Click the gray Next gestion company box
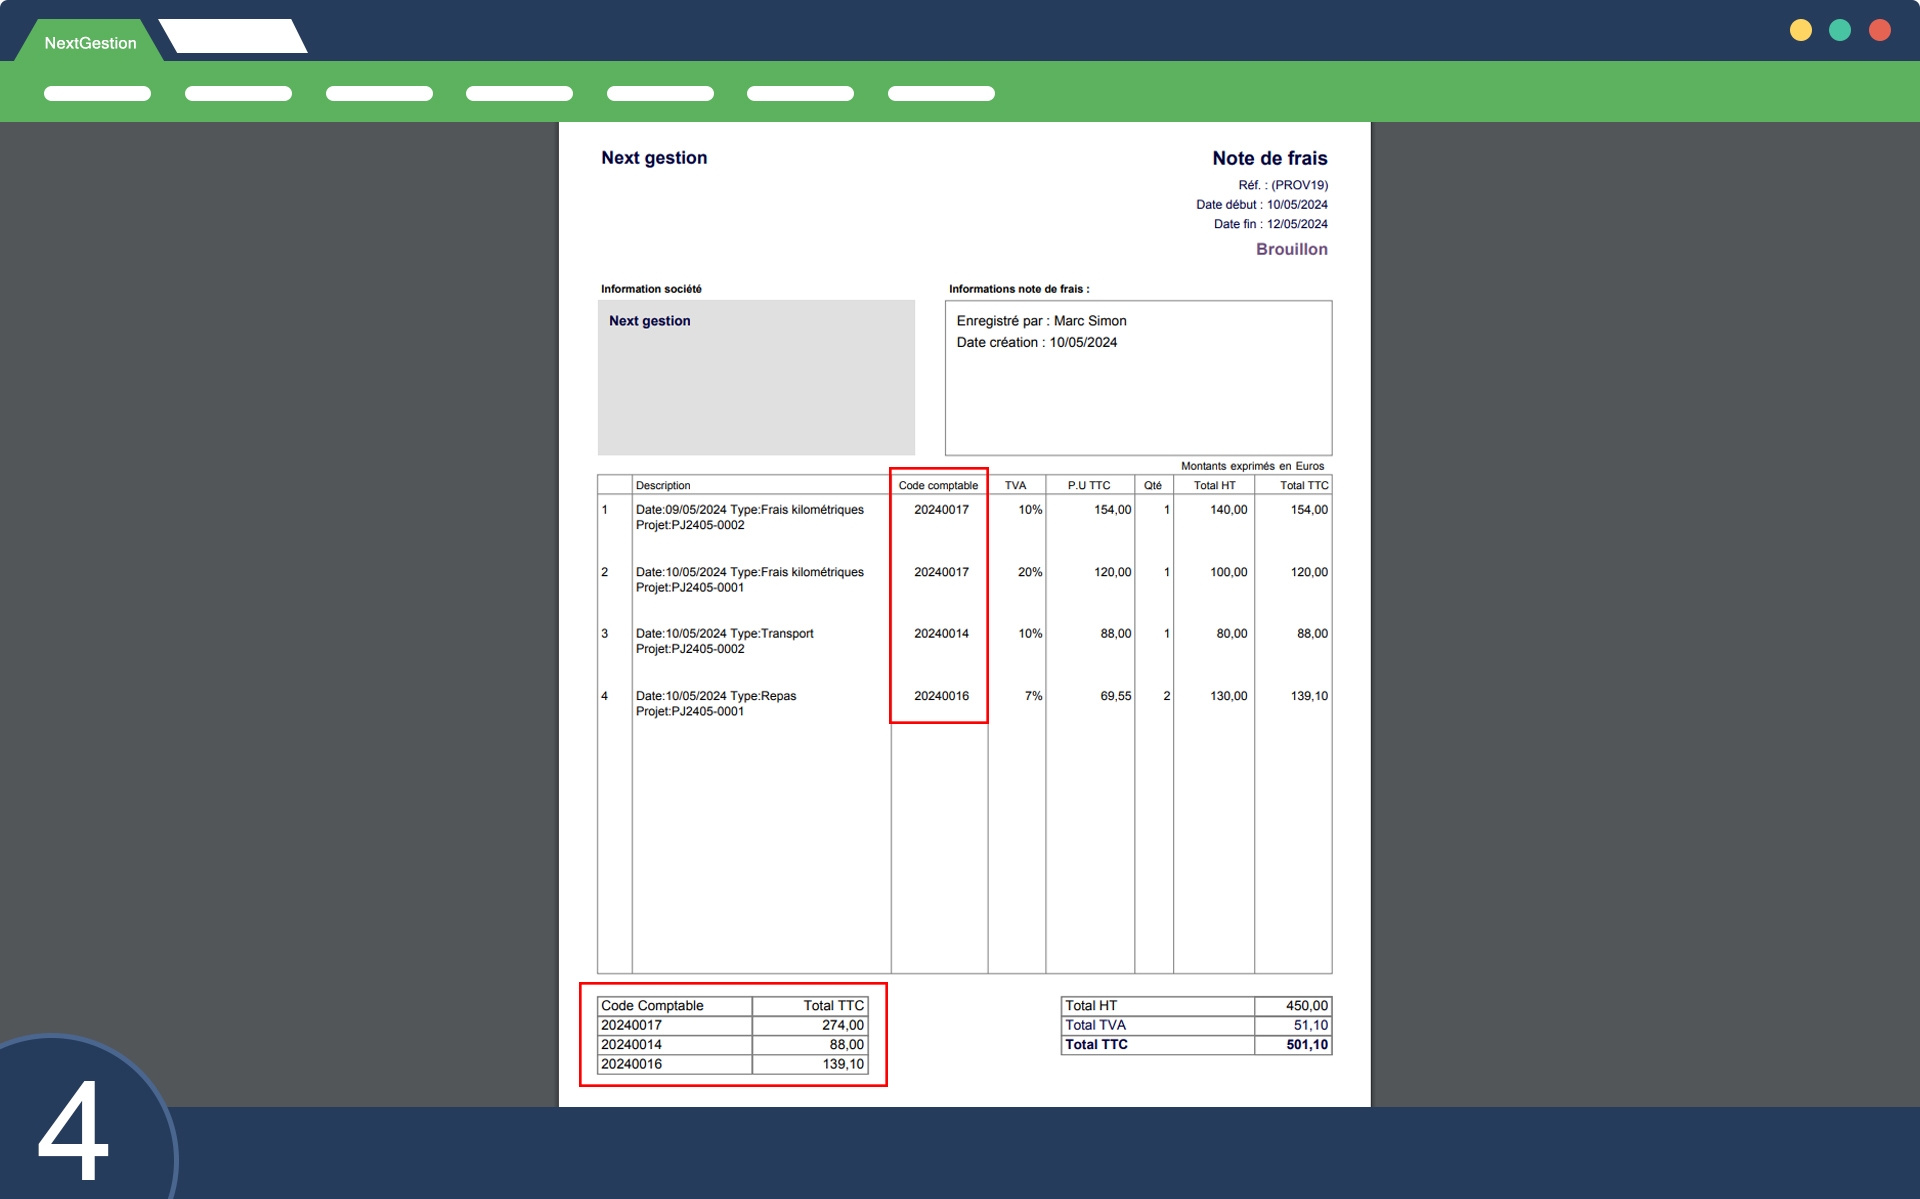The image size is (1920, 1199). click(756, 377)
